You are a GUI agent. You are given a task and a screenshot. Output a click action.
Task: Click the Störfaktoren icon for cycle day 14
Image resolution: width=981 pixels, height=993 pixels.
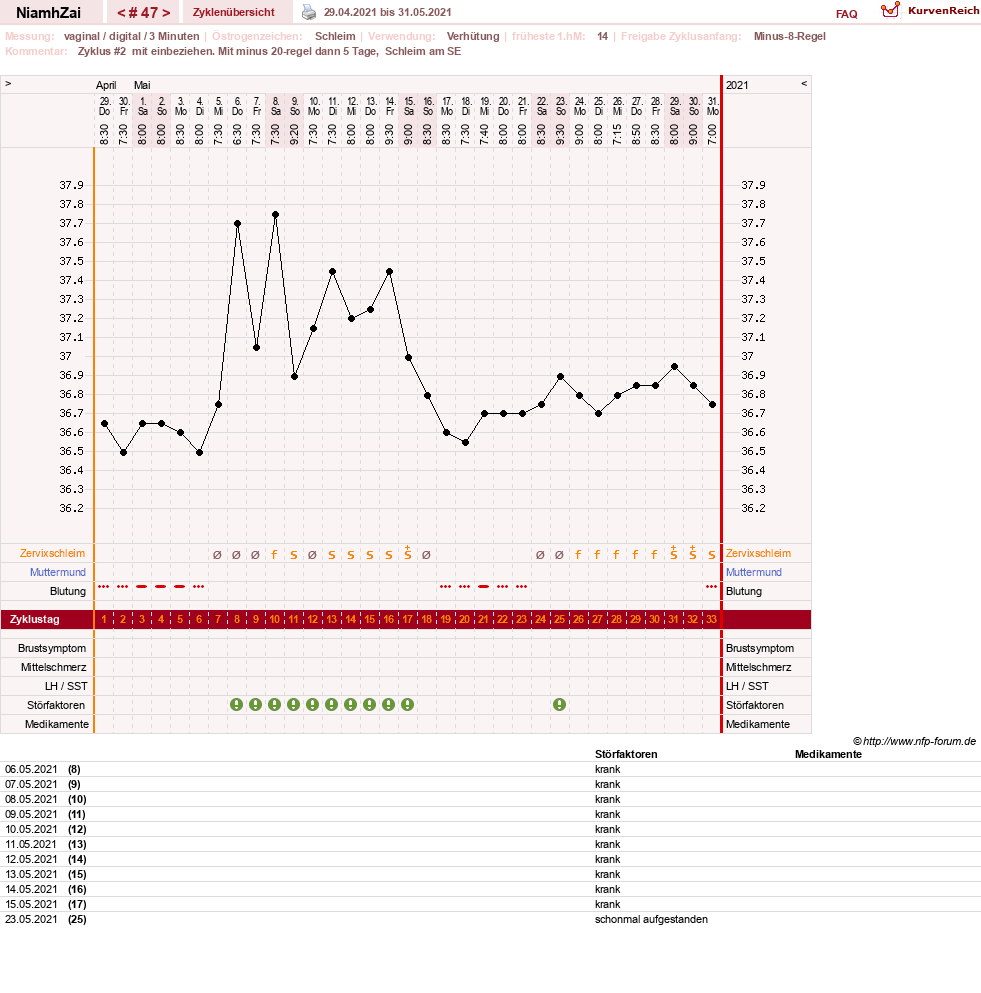(x=350, y=704)
